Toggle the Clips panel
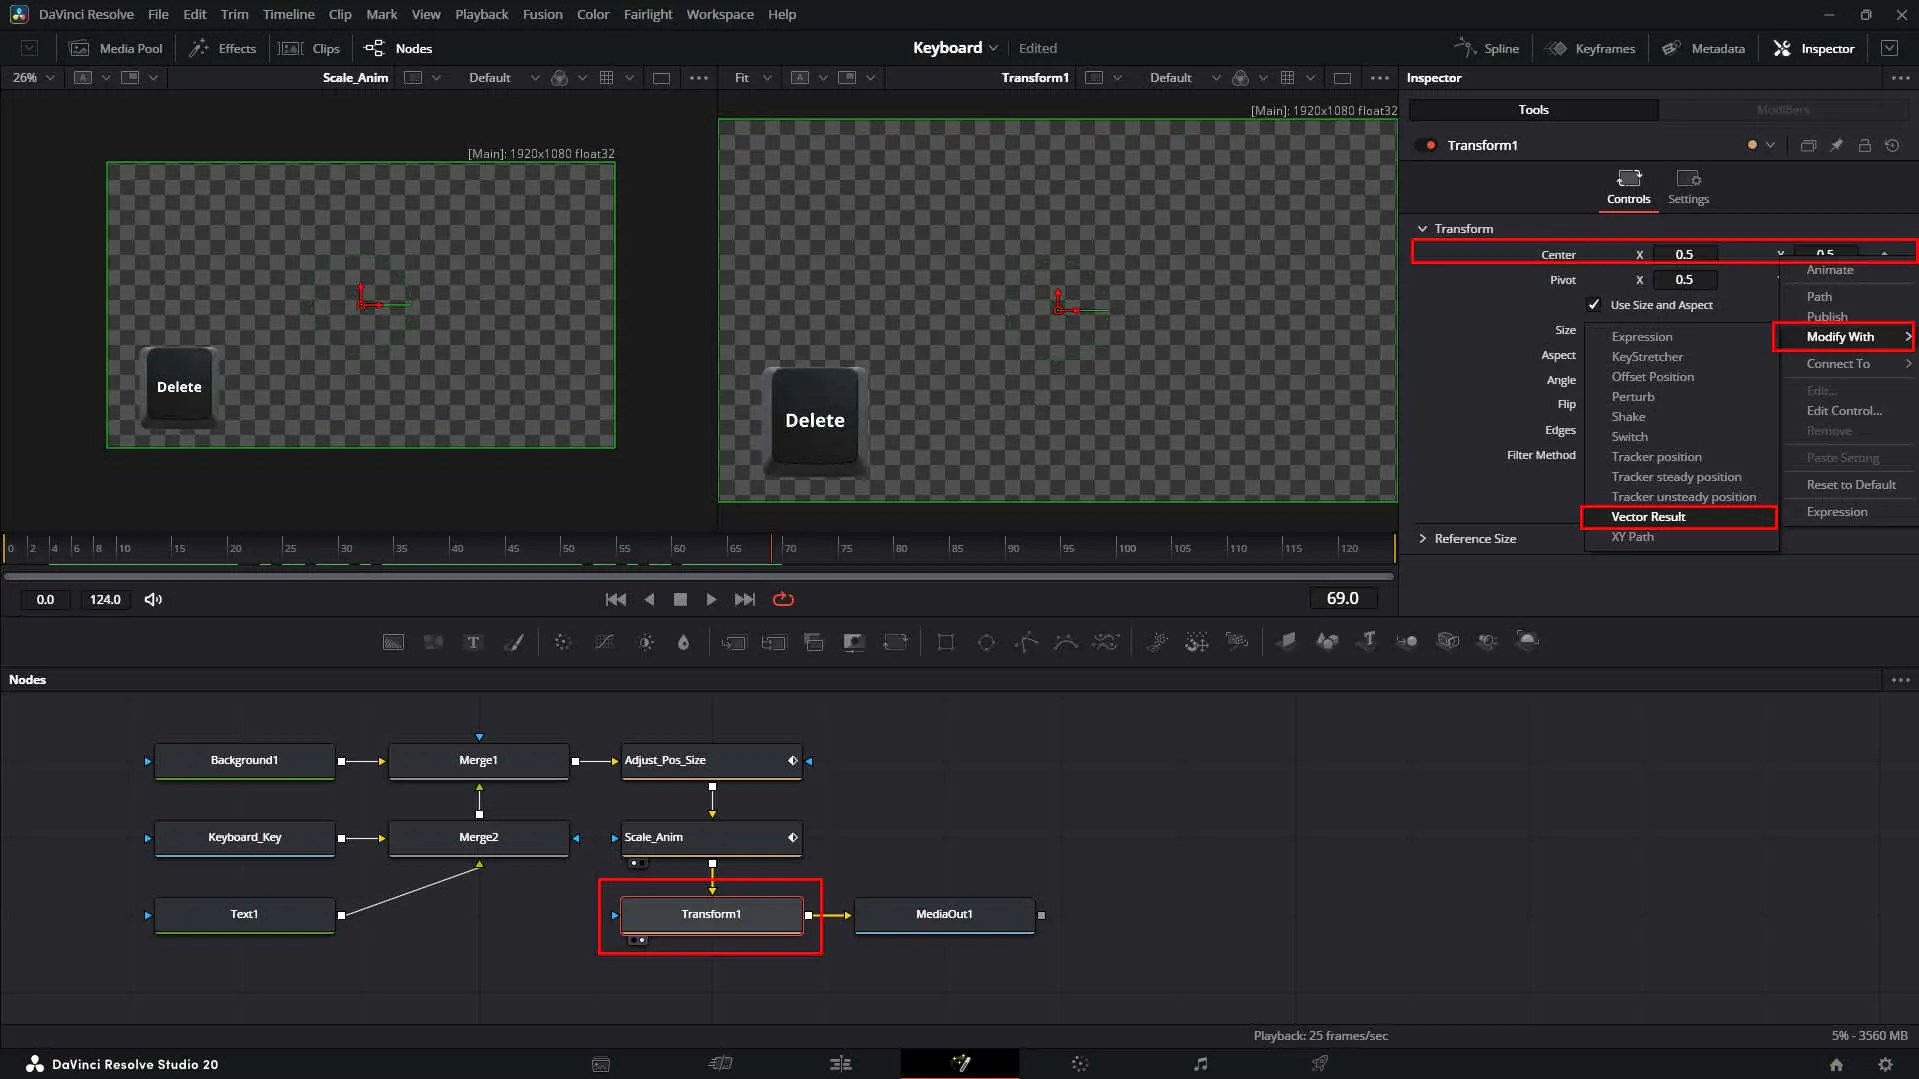The height and width of the screenshot is (1079, 1919). [309, 48]
